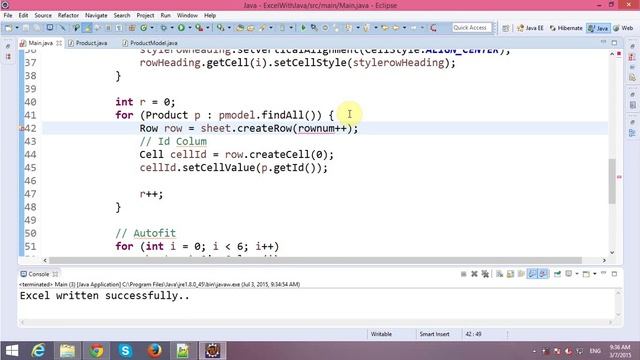640x360 pixels.
Task: Open the Refactor menu
Action: pos(68,16)
